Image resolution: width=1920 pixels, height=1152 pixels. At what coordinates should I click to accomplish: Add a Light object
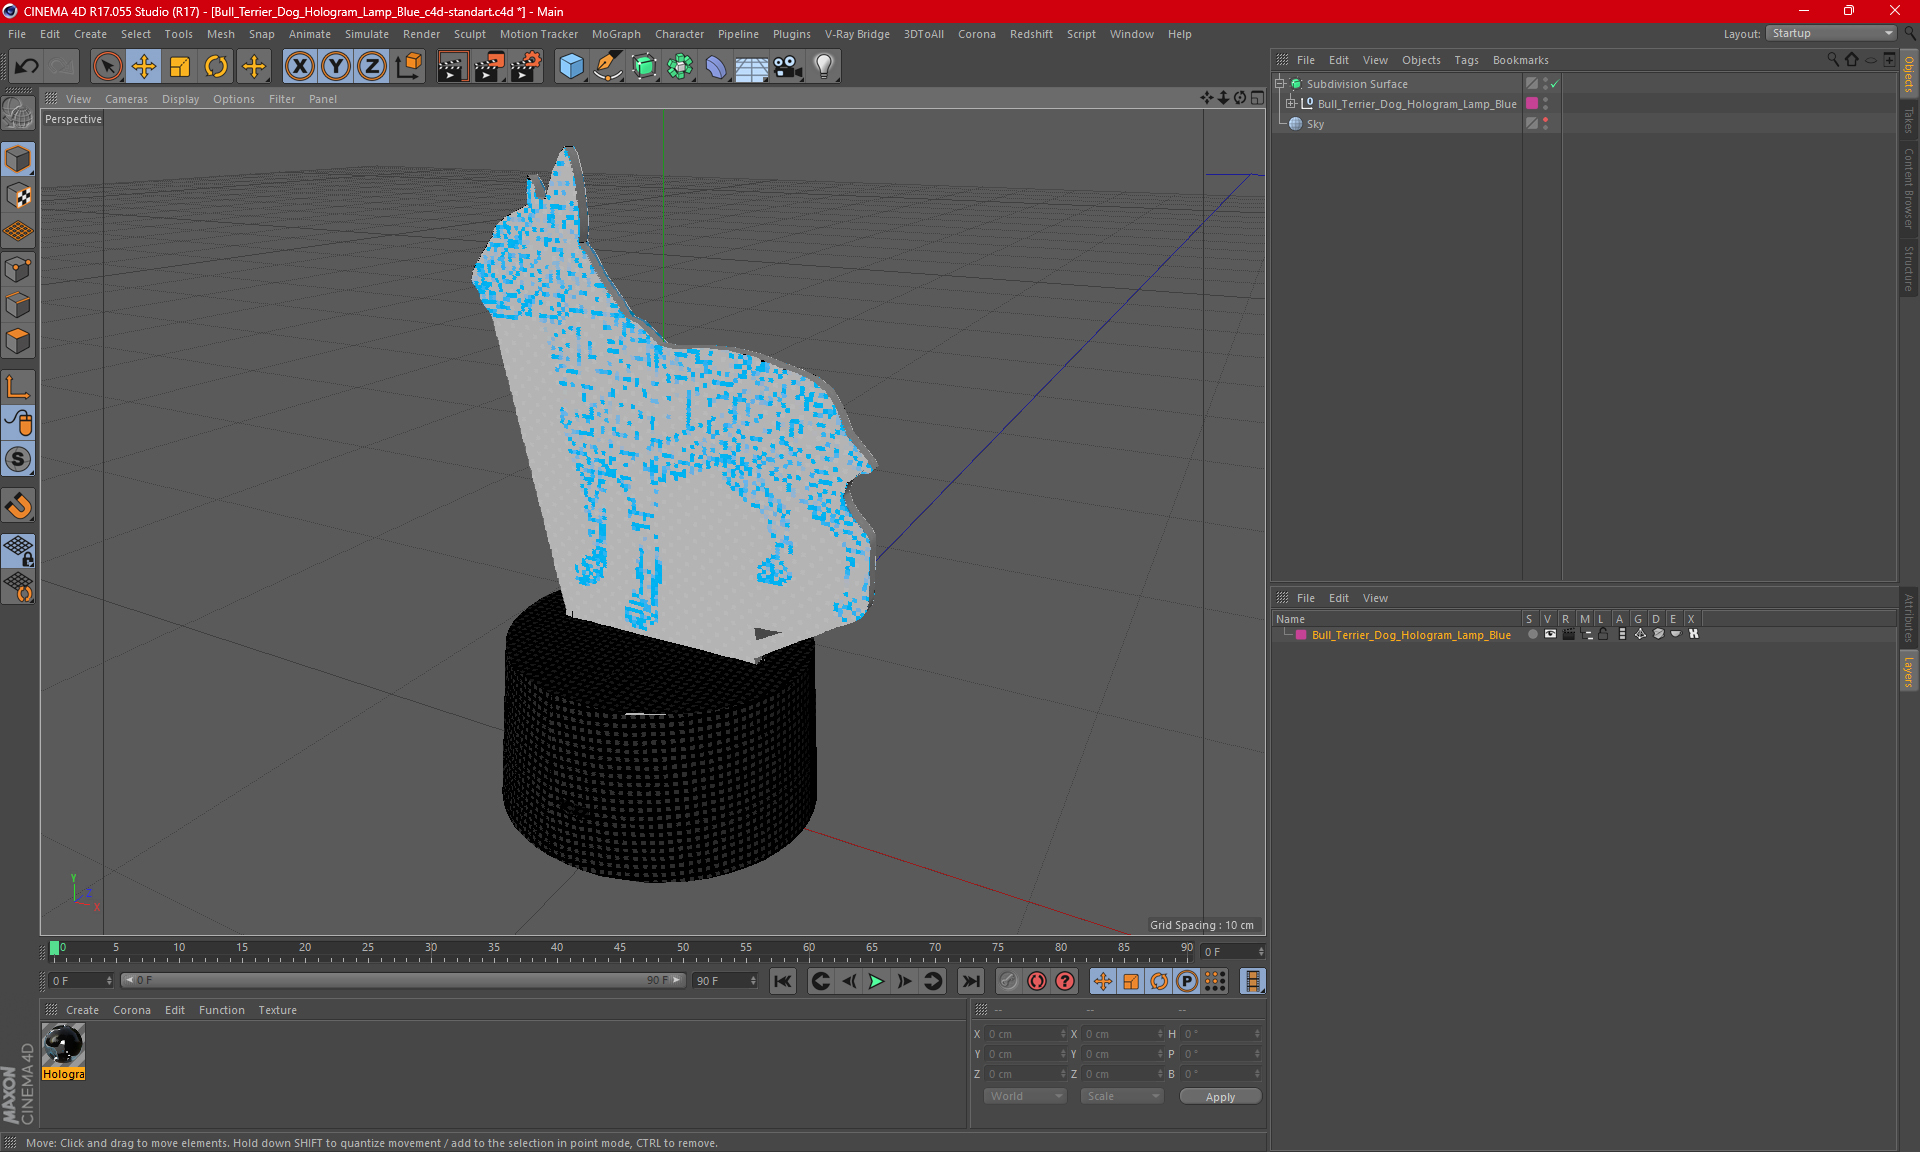point(824,67)
